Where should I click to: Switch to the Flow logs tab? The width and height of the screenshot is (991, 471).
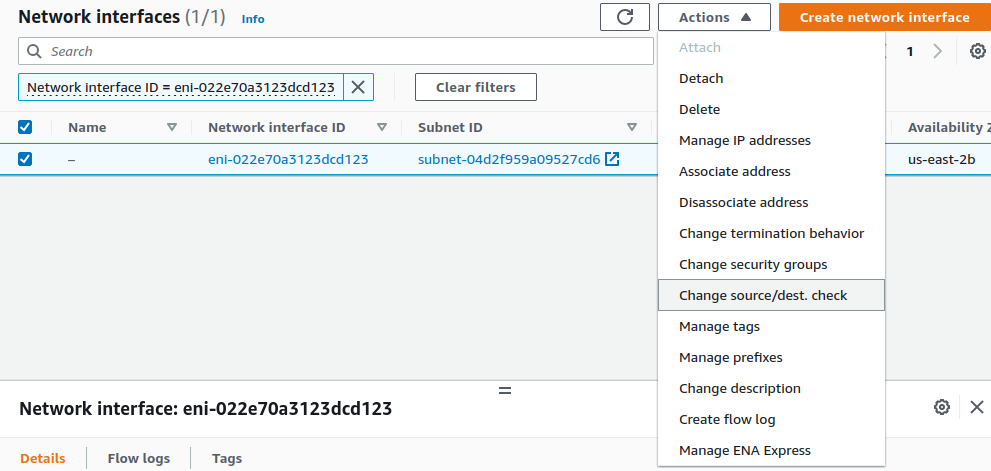point(139,458)
